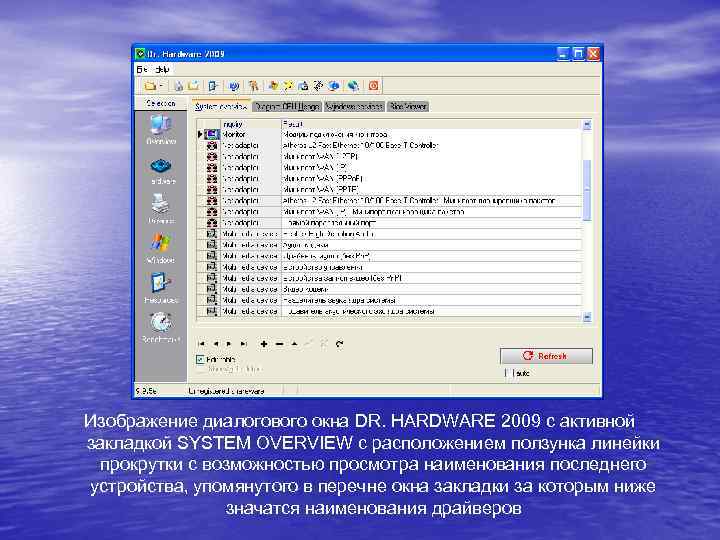This screenshot has width=720, height=540.
Task: Switch to the fourth Viewer tab
Action: [408, 107]
